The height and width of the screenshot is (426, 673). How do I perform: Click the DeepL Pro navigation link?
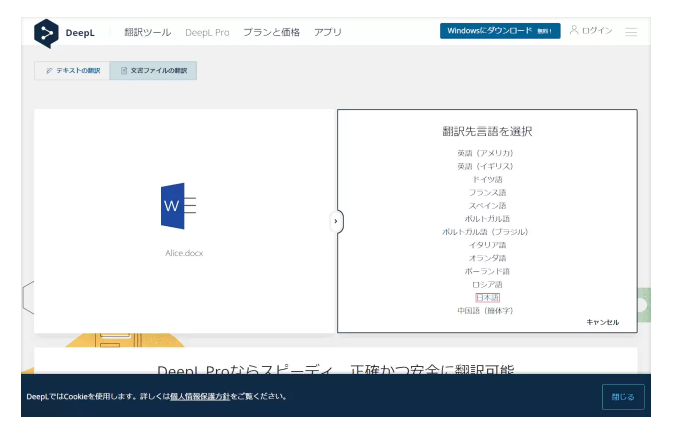coord(207,32)
